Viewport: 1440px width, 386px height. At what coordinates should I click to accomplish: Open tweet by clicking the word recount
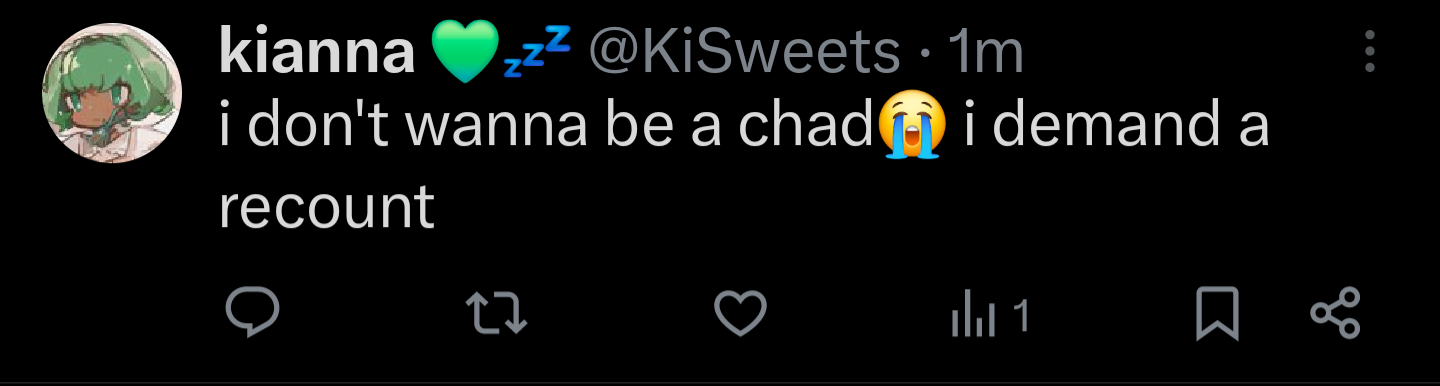click(327, 206)
